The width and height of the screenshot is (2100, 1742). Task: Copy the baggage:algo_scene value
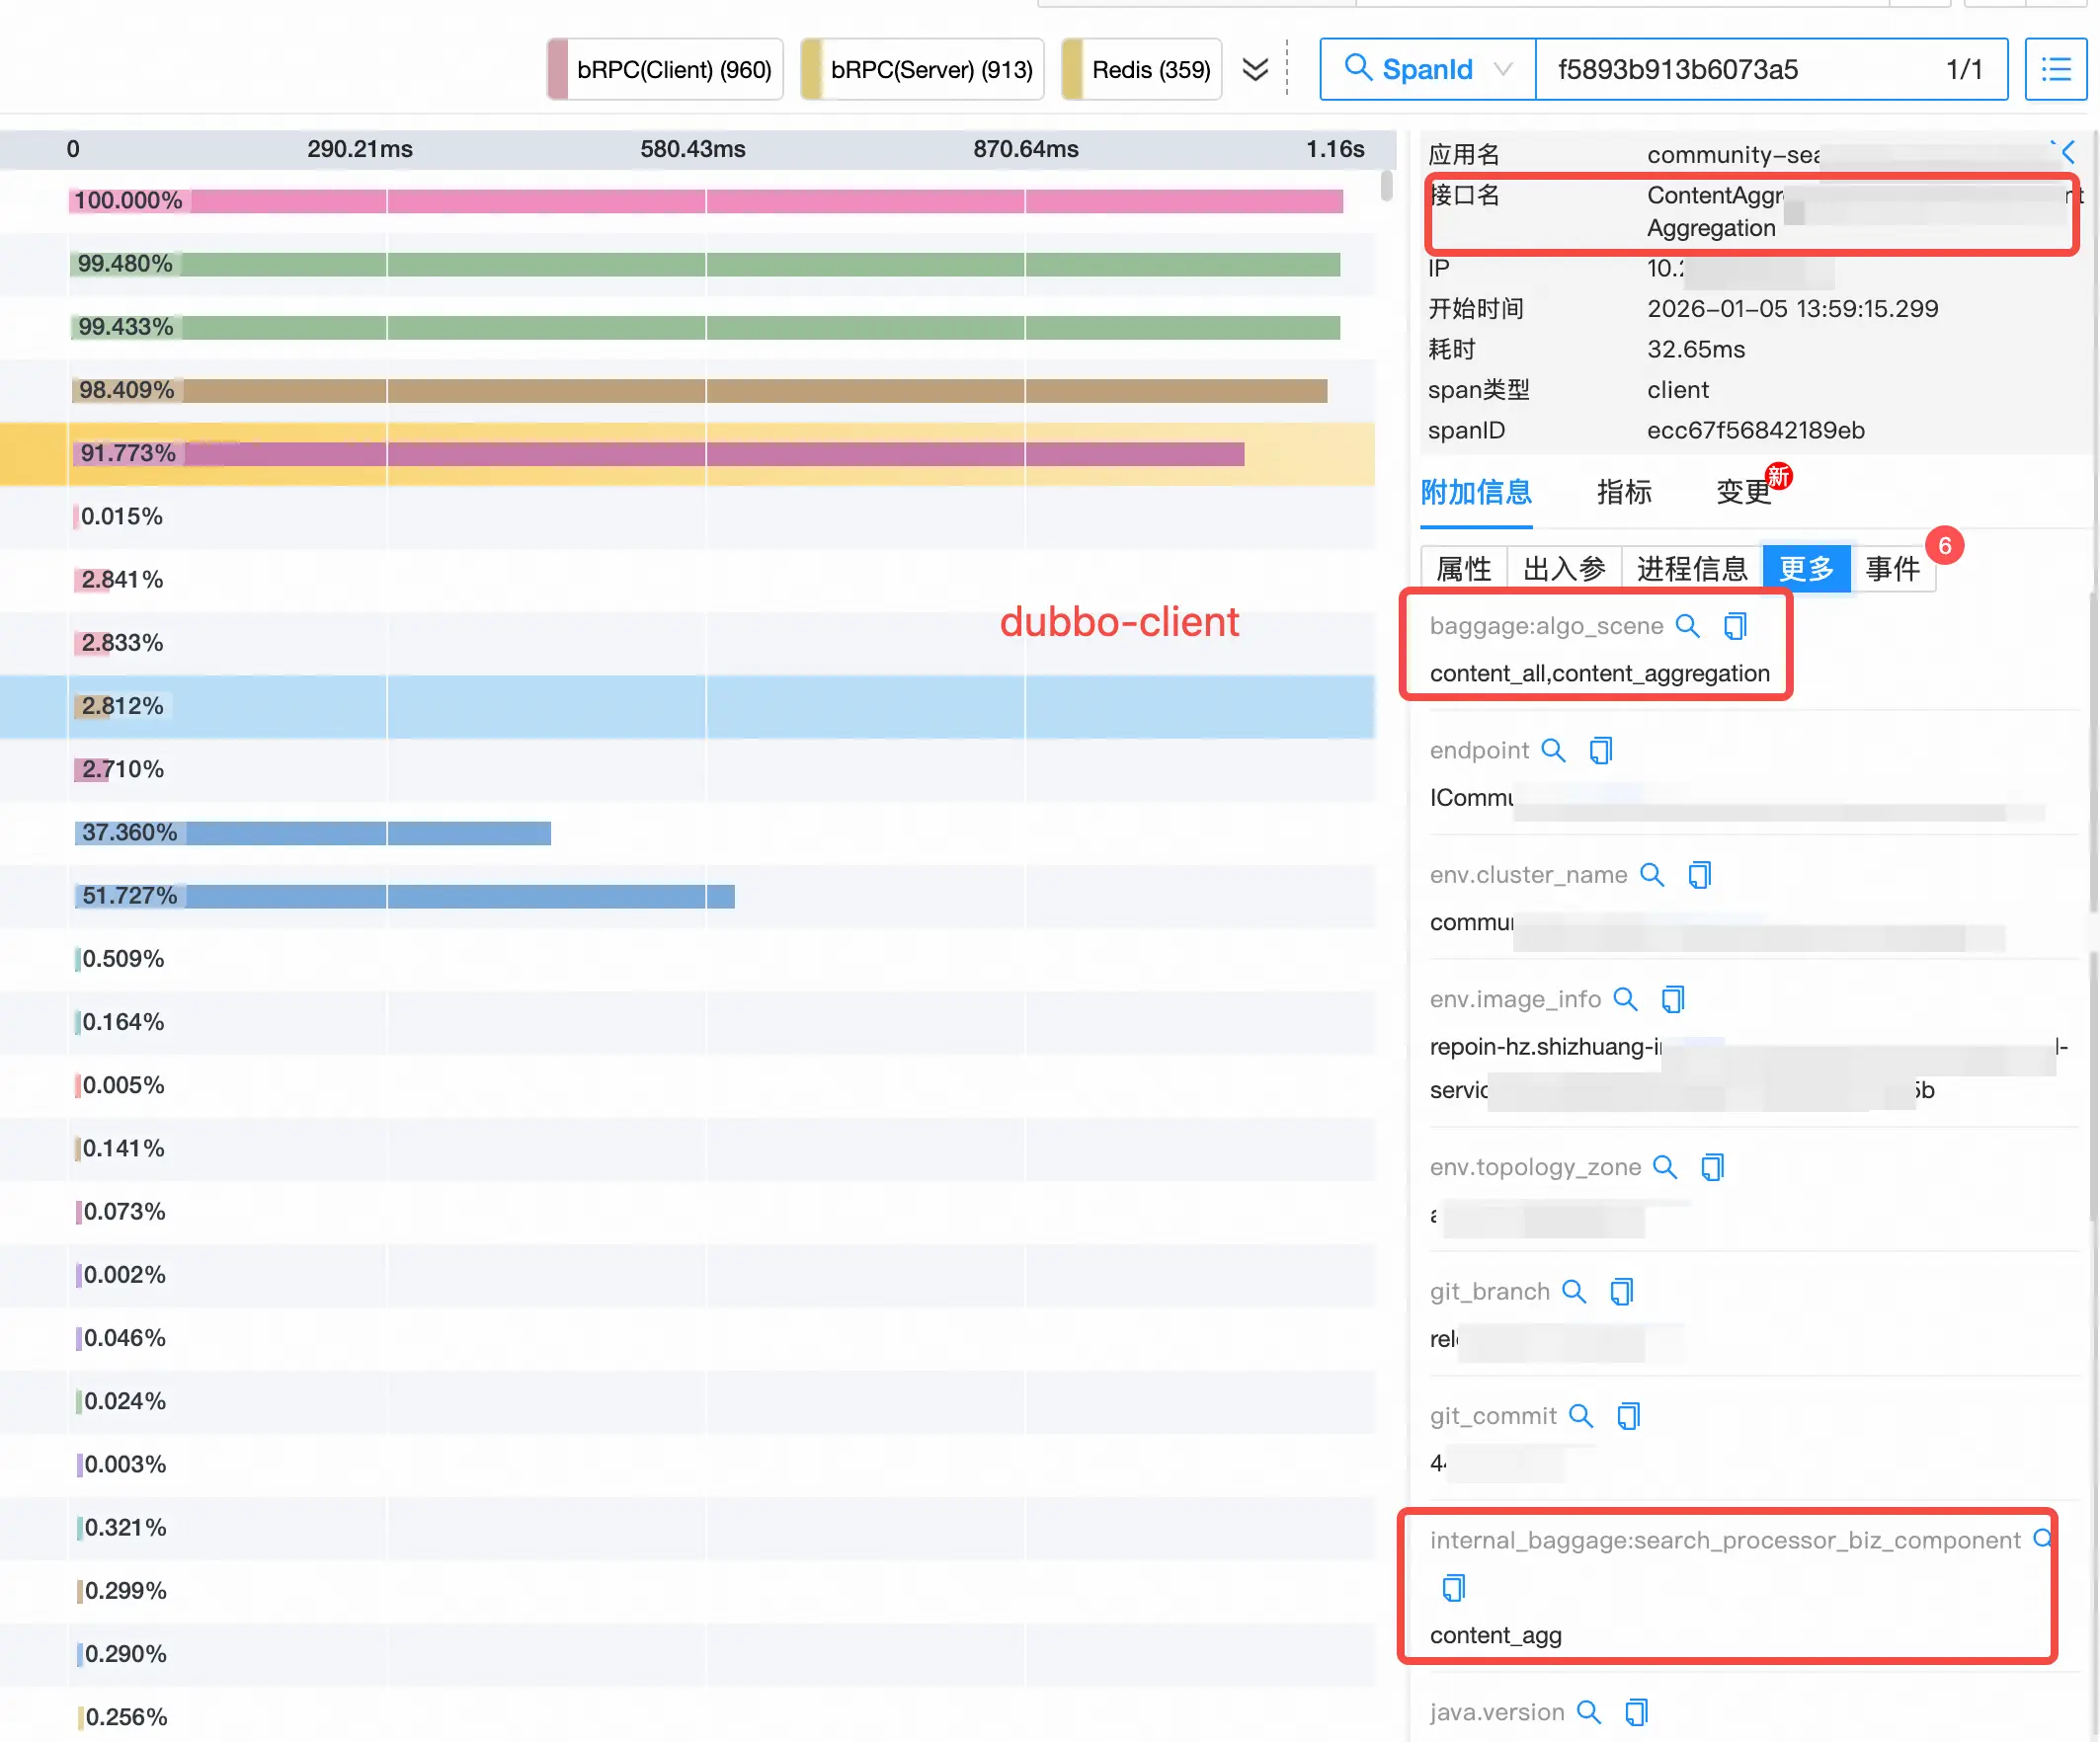click(x=1735, y=626)
